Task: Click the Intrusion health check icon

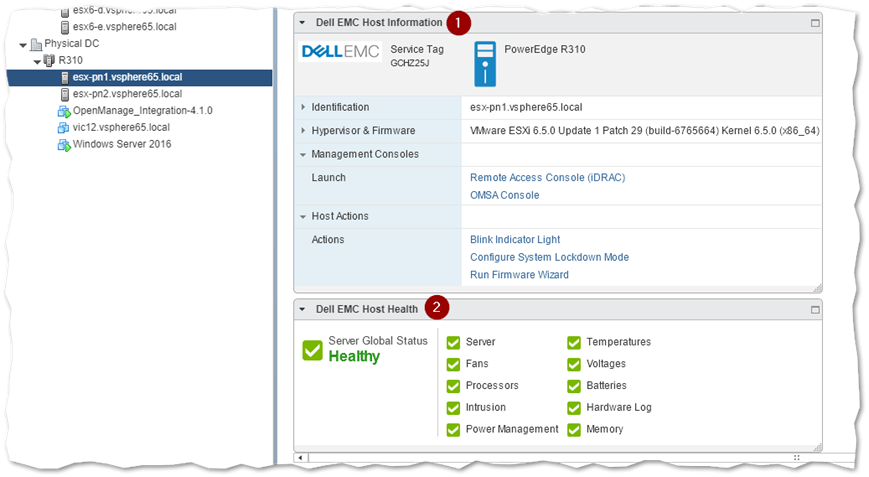Action: click(453, 408)
